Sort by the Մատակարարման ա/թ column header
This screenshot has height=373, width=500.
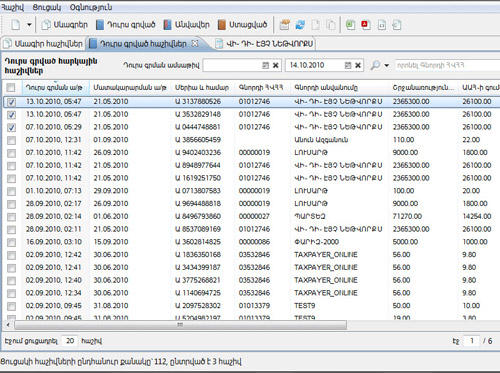click(130, 88)
